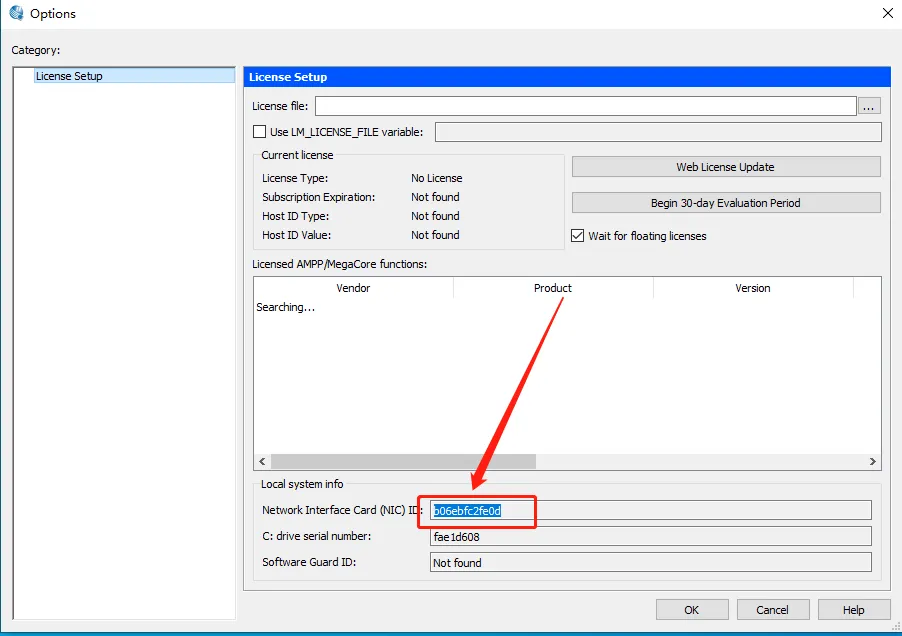Viewport: 902px width, 636px height.
Task: Begin 30-day Evaluation Period
Action: [725, 203]
